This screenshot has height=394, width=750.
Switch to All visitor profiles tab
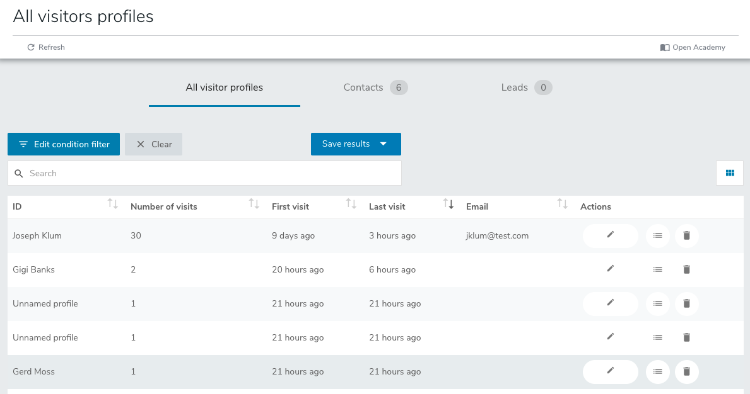224,88
